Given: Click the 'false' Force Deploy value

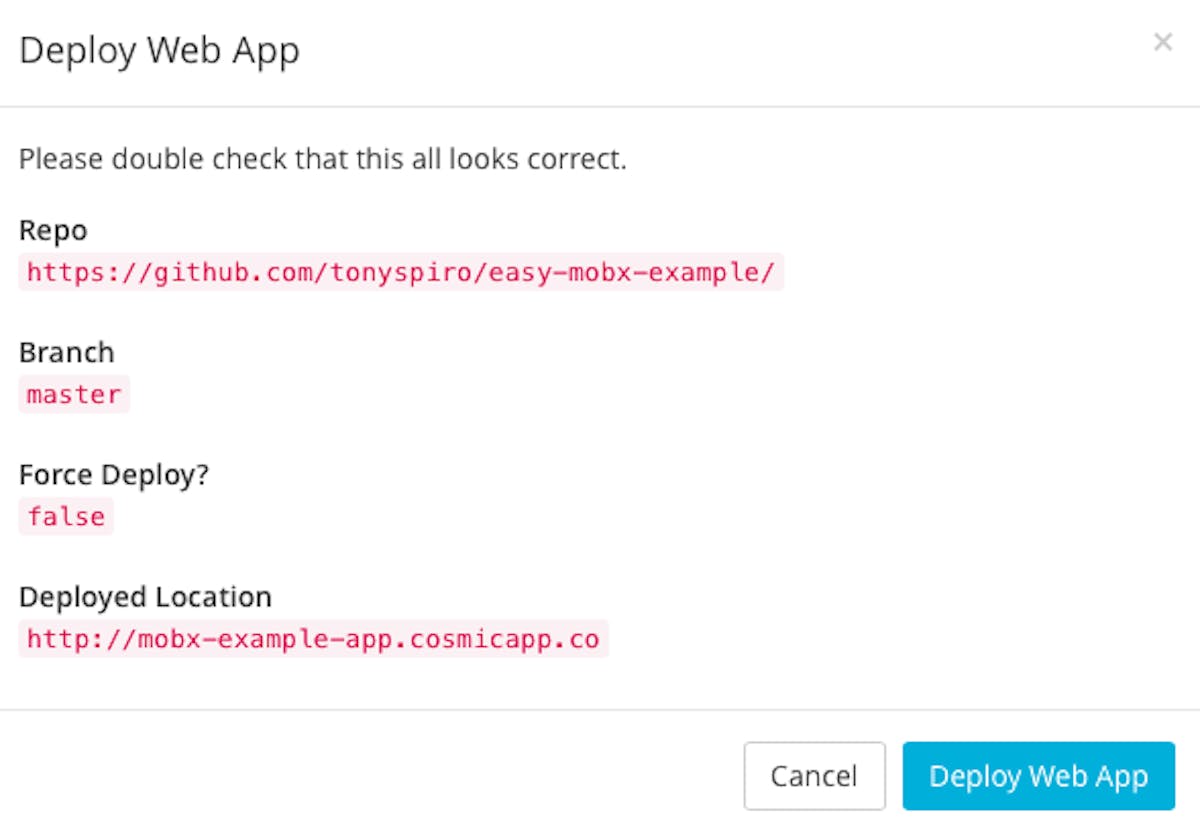Looking at the screenshot, I should tap(66, 516).
